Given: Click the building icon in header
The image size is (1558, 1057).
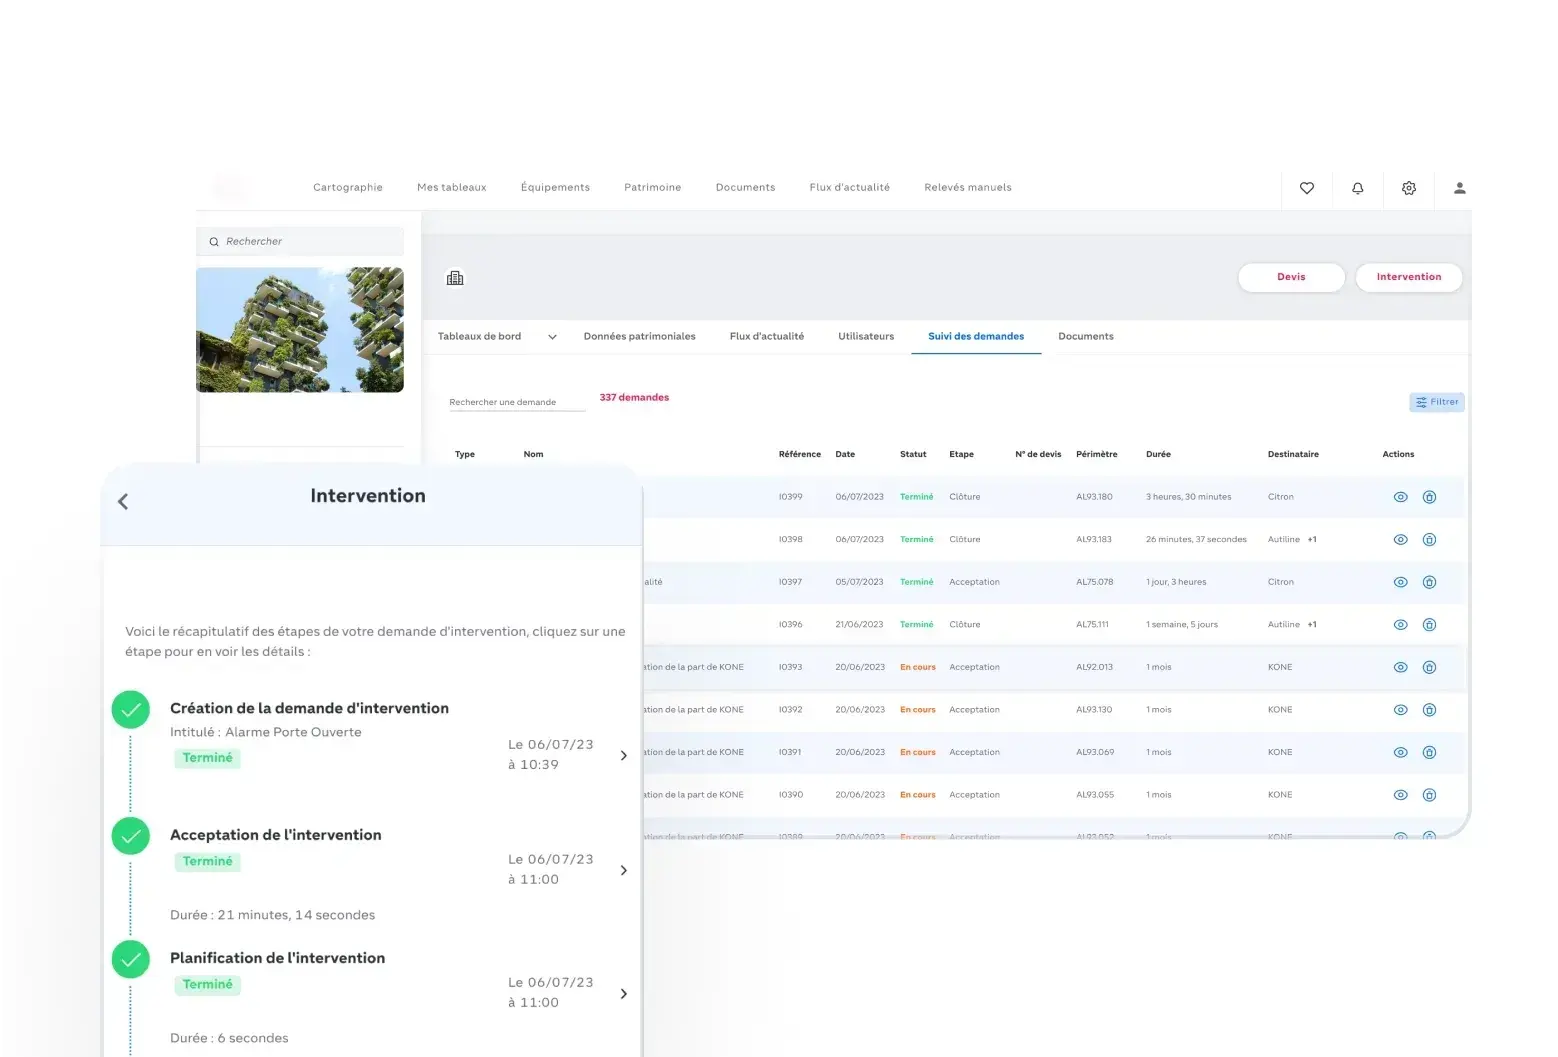Looking at the screenshot, I should point(455,278).
